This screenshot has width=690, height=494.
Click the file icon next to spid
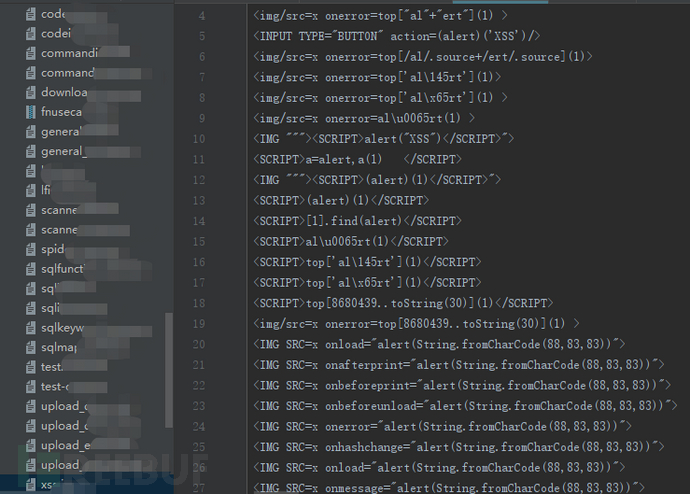click(x=30, y=249)
